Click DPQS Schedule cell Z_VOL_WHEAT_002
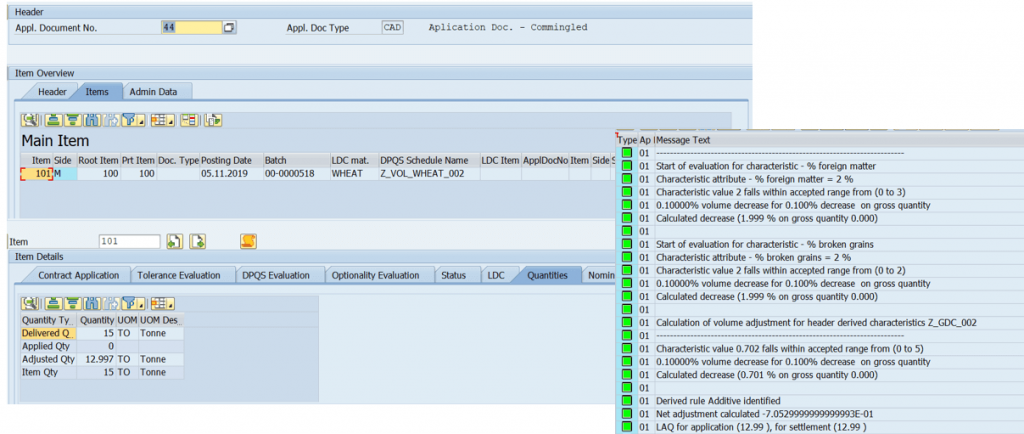Screen dimensions: 1024x434 point(428,174)
